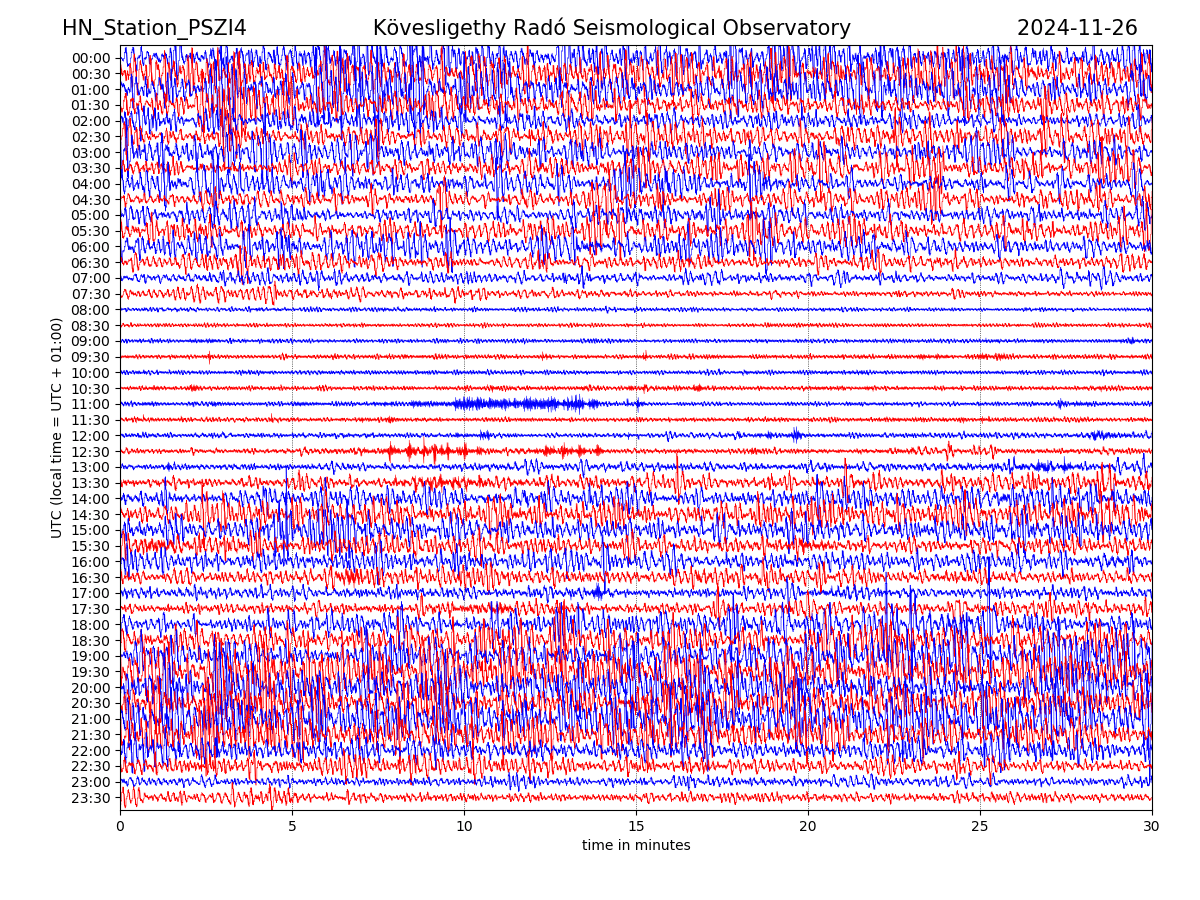Click the "time in minutes" axis label
1200x900 pixels.
pyautogui.click(x=636, y=846)
